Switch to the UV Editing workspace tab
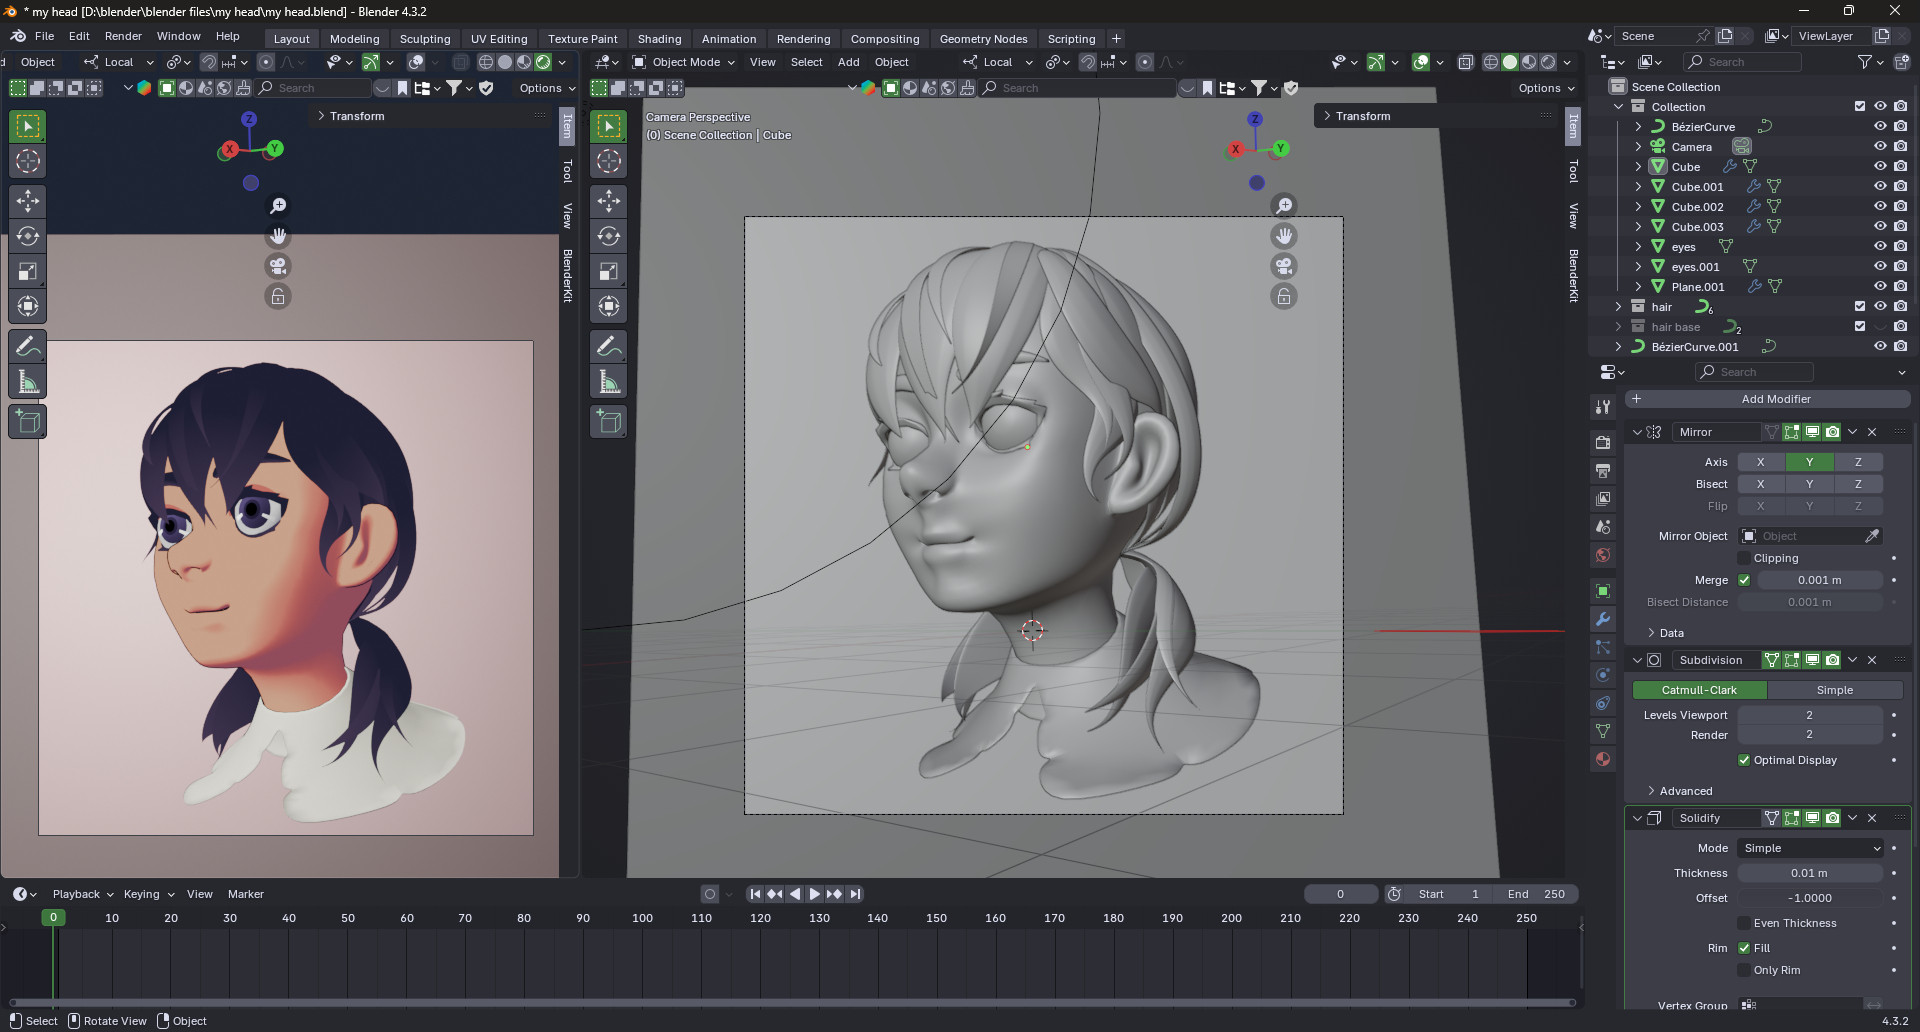 click(499, 39)
